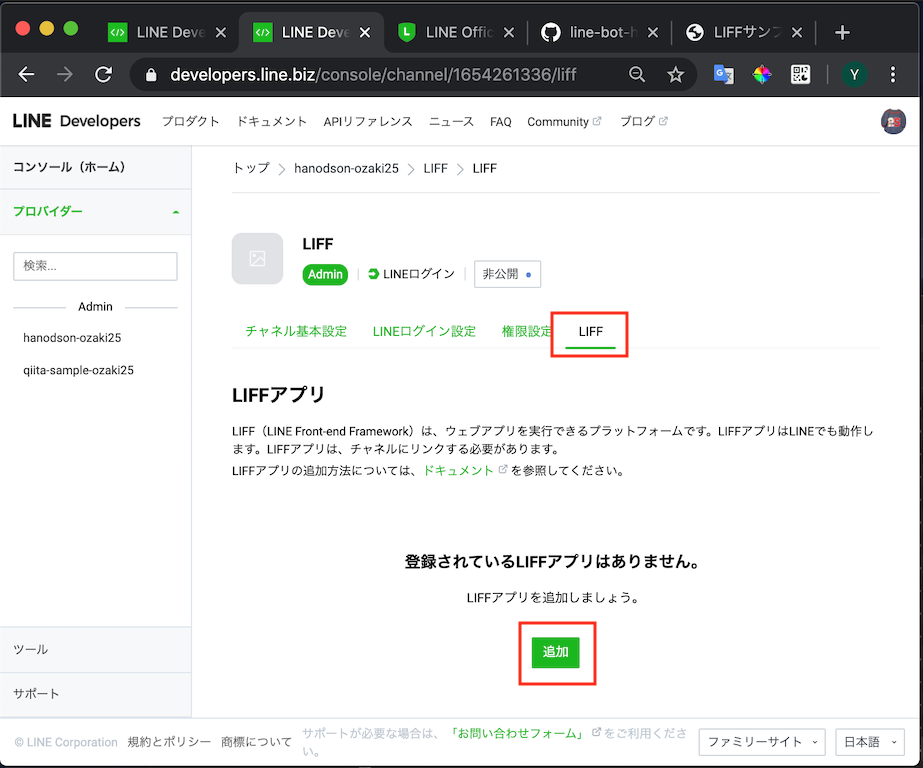This screenshot has width=923, height=768.
Task: Close the LIFFサンプ tab
Action: coord(796,33)
